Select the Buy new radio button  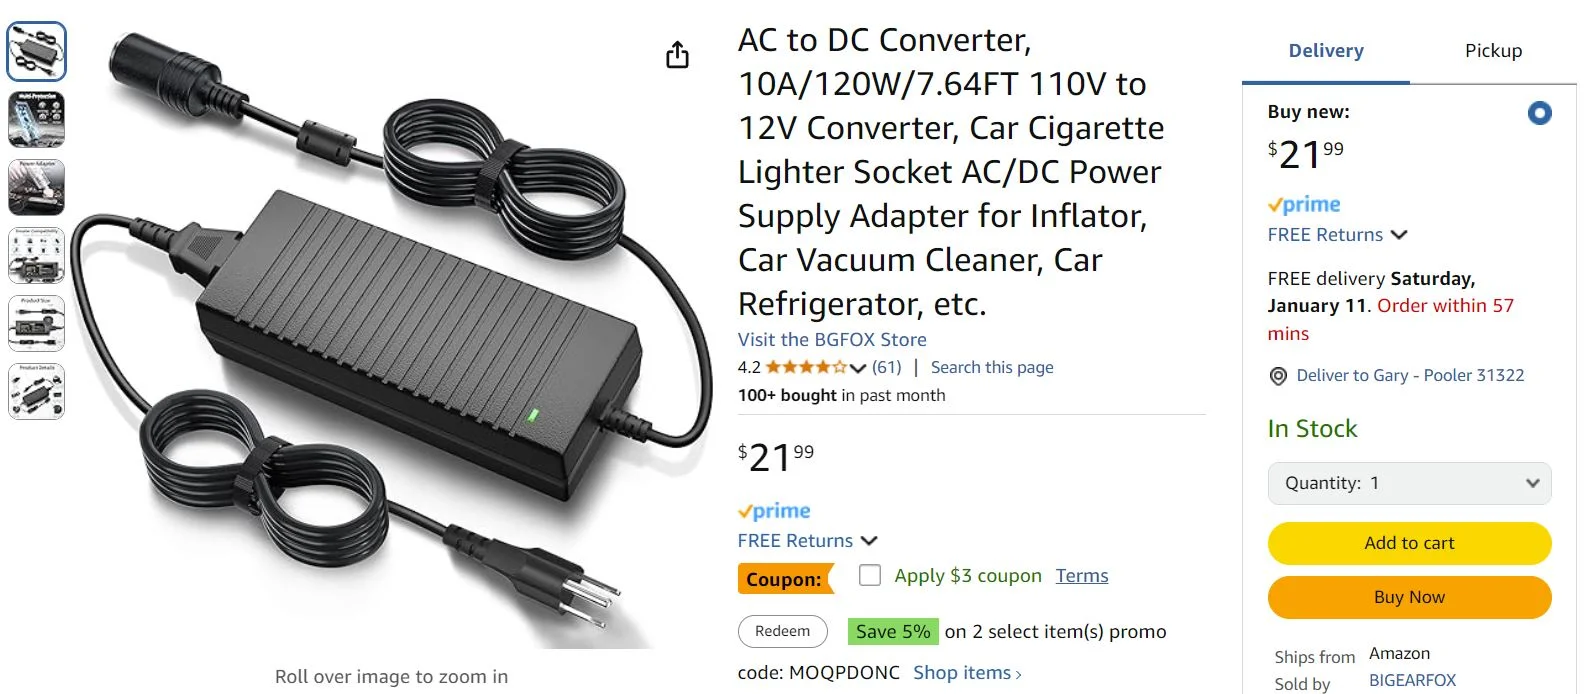(1538, 113)
